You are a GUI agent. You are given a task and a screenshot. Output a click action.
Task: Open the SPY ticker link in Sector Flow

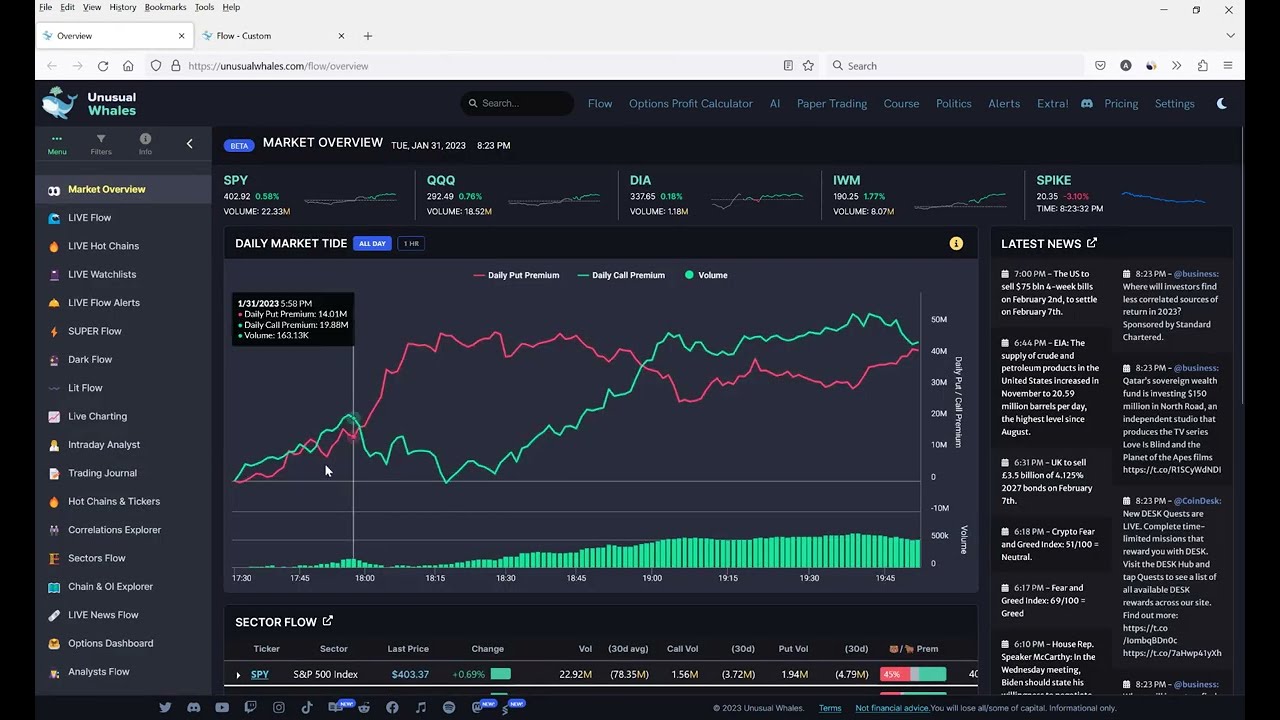pos(260,675)
